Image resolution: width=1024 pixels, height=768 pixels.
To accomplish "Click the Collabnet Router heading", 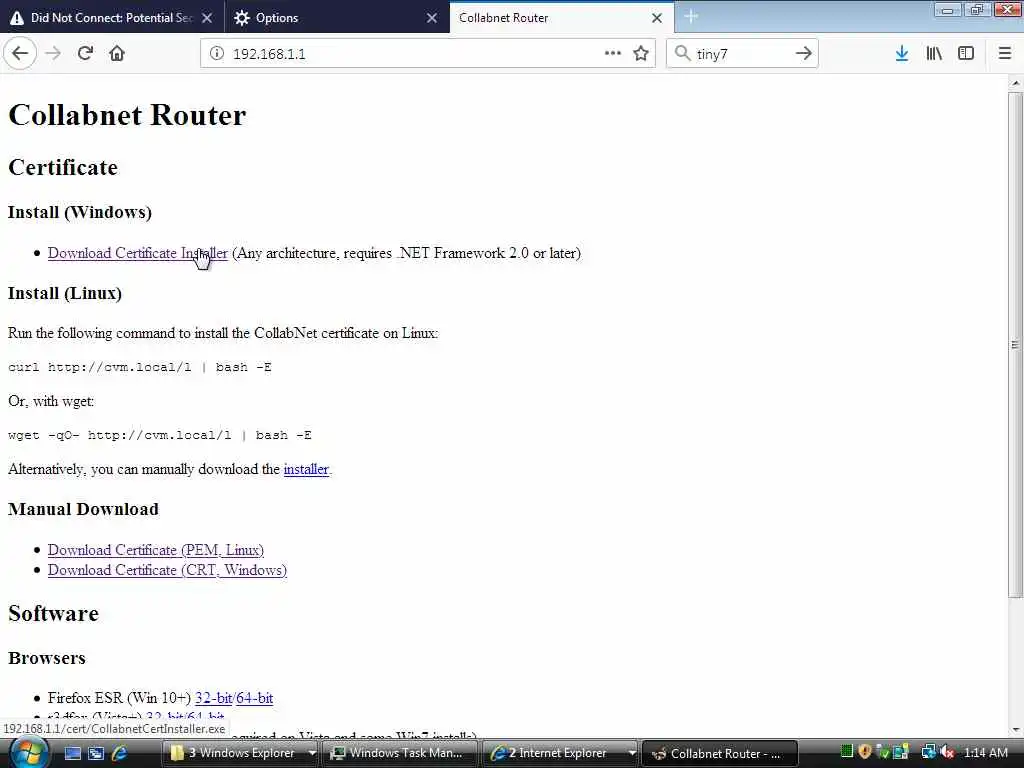I will 127,115.
